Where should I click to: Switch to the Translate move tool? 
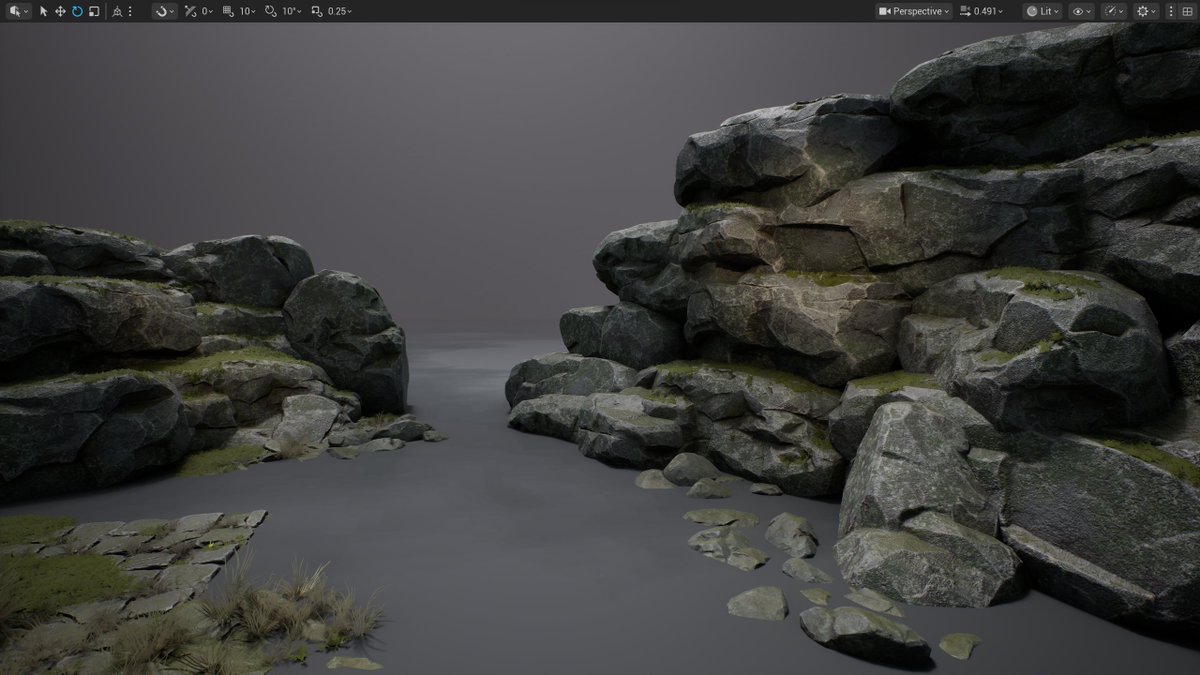[60, 11]
